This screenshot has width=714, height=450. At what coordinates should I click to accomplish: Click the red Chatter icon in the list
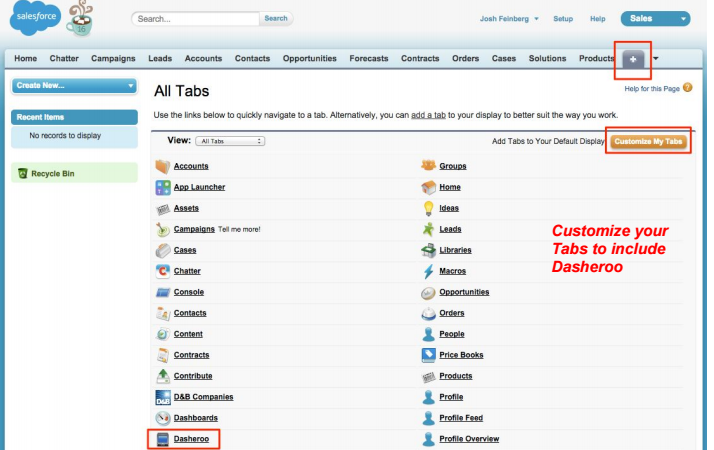(163, 271)
